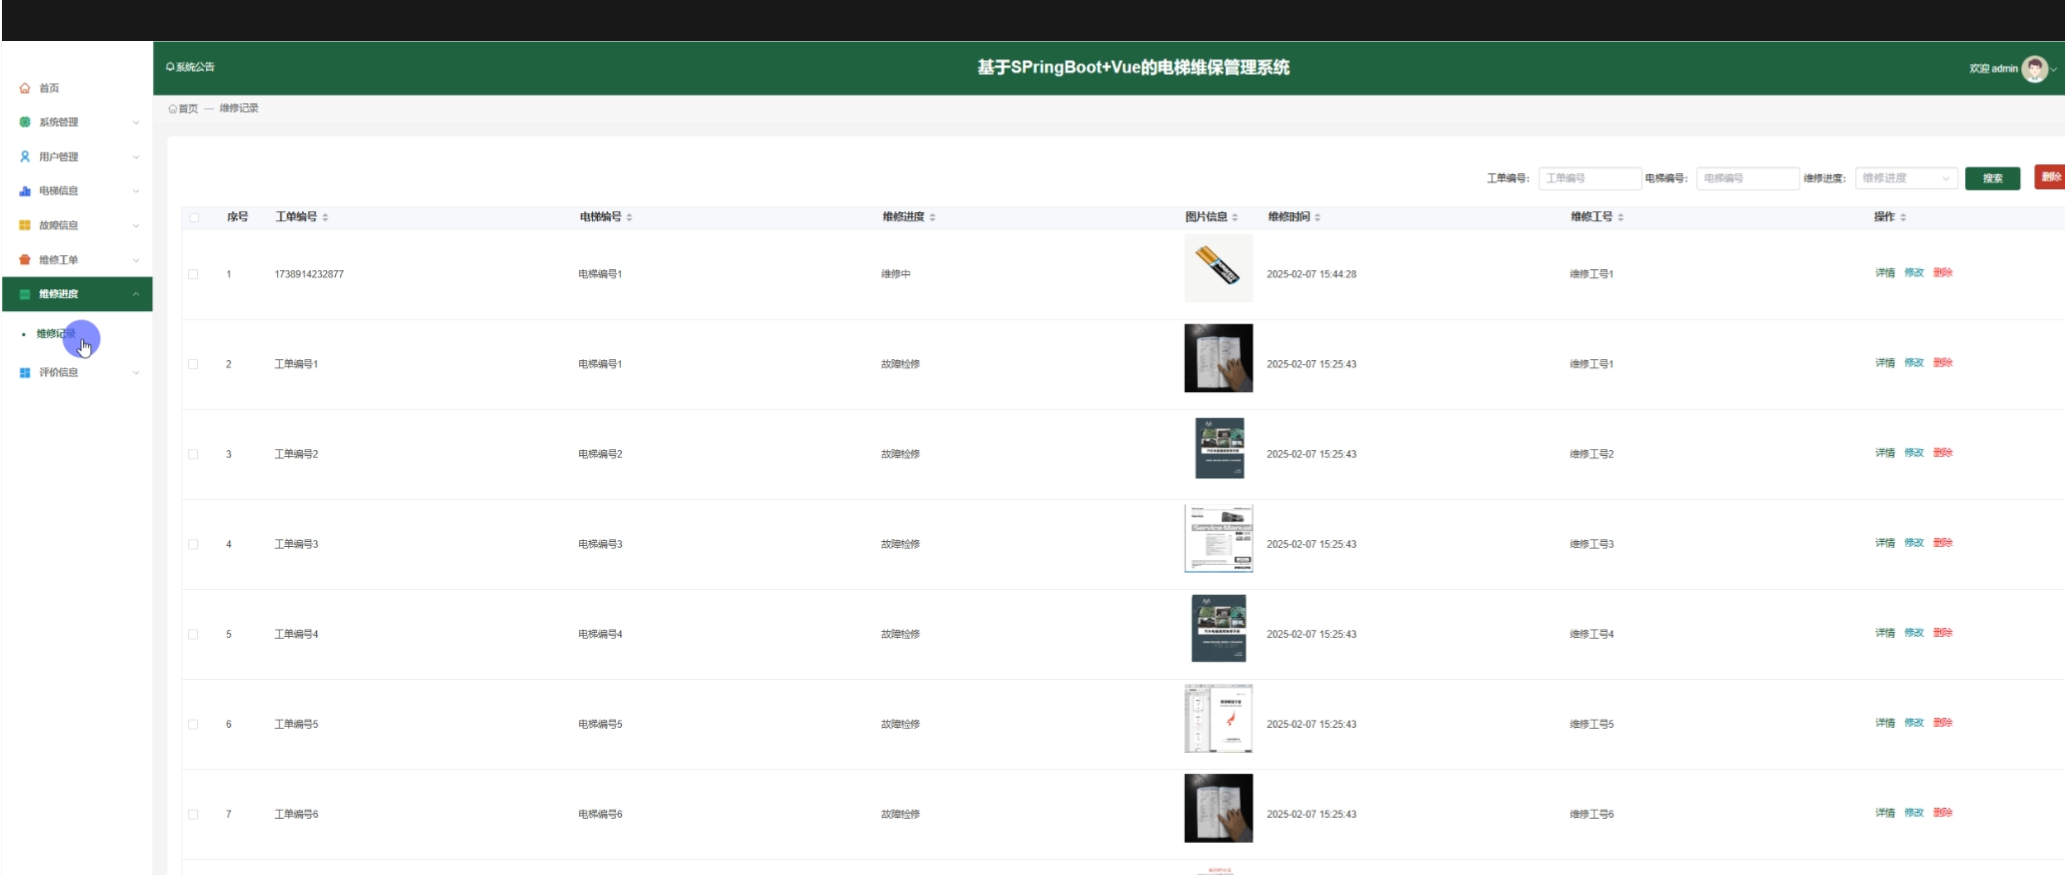Click 首页 in the breadcrumb
The height and width of the screenshot is (875, 2065).
click(187, 108)
